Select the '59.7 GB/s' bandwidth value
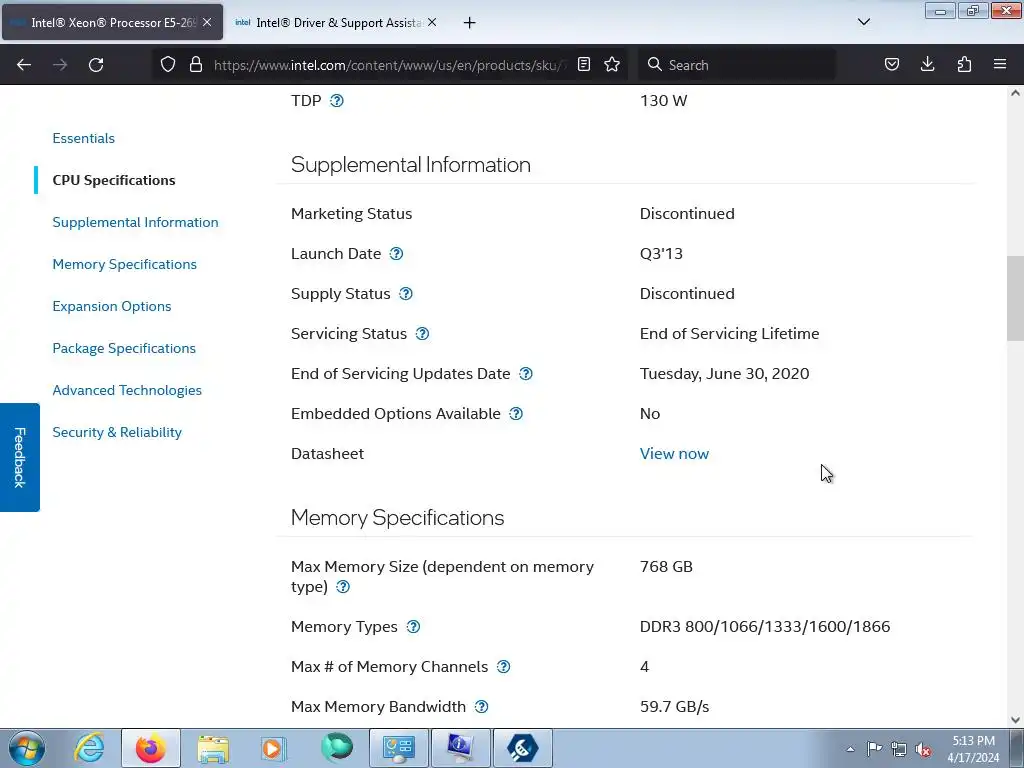The image size is (1024, 768). point(674,707)
